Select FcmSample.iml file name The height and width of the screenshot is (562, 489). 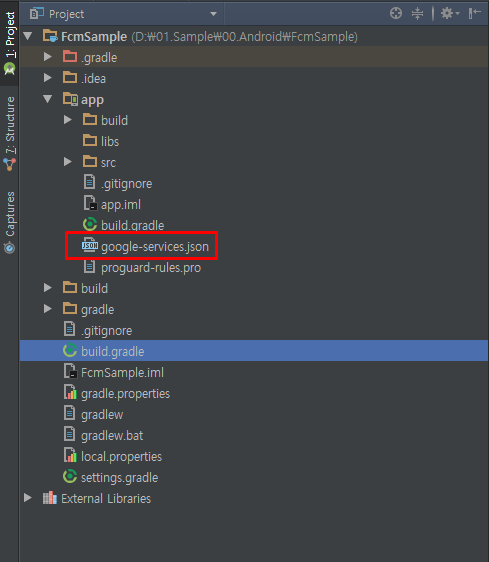coord(122,372)
